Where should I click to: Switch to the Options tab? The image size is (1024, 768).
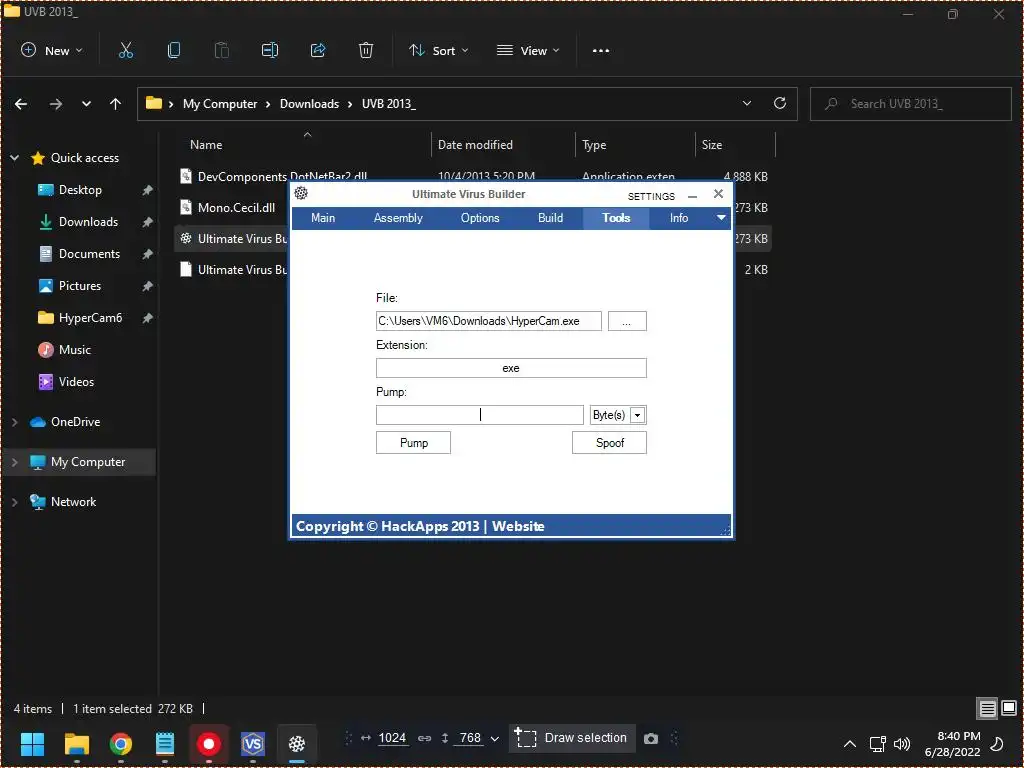point(480,218)
